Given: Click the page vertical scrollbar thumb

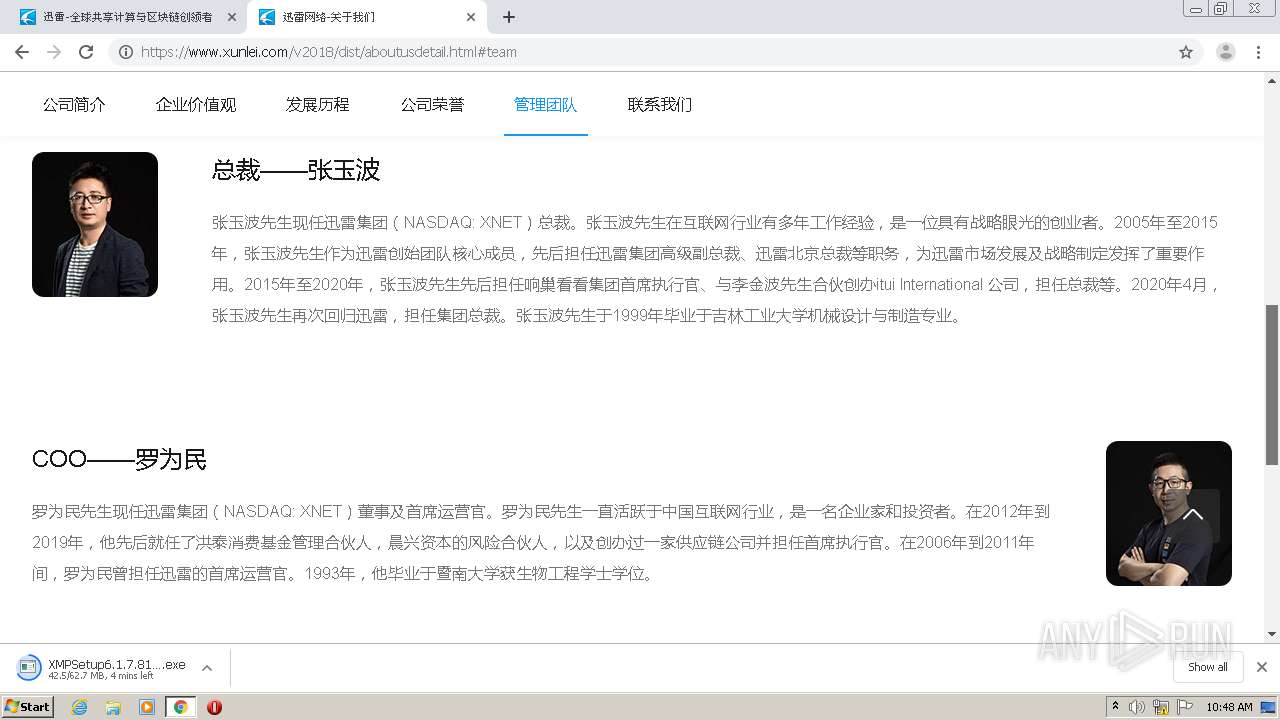Looking at the screenshot, I should coord(1272,384).
